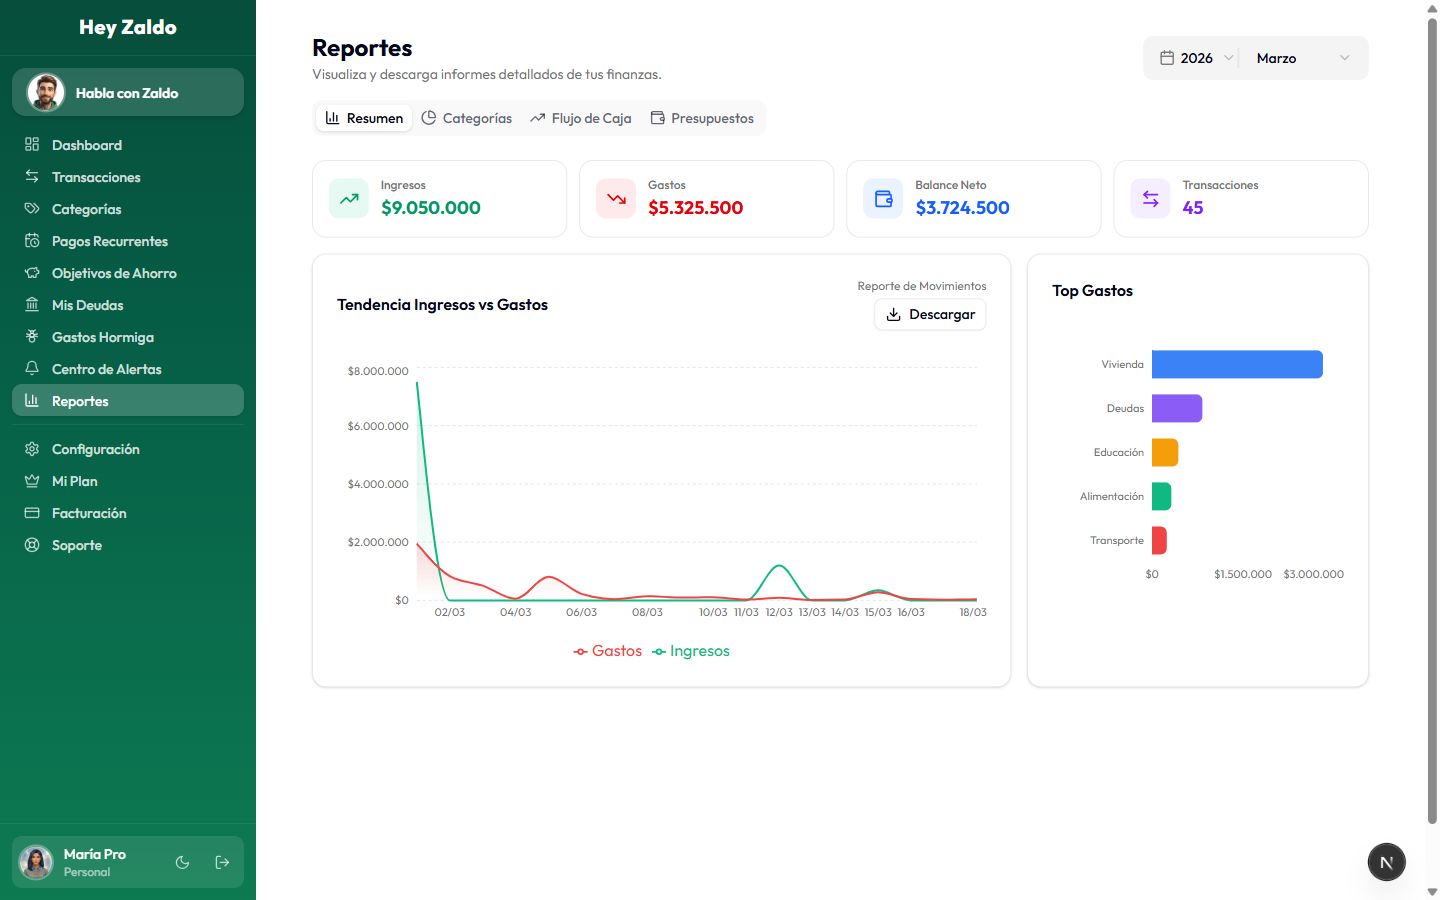
Task: Click the Centro de Alertas bell icon
Action: (x=32, y=369)
